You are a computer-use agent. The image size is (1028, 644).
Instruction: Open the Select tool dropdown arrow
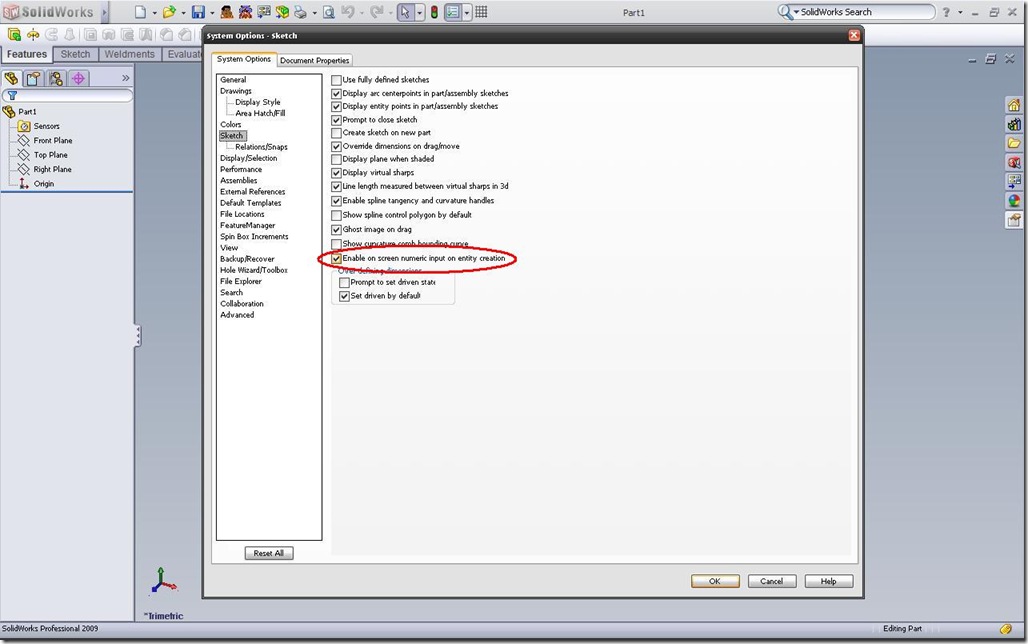click(420, 12)
